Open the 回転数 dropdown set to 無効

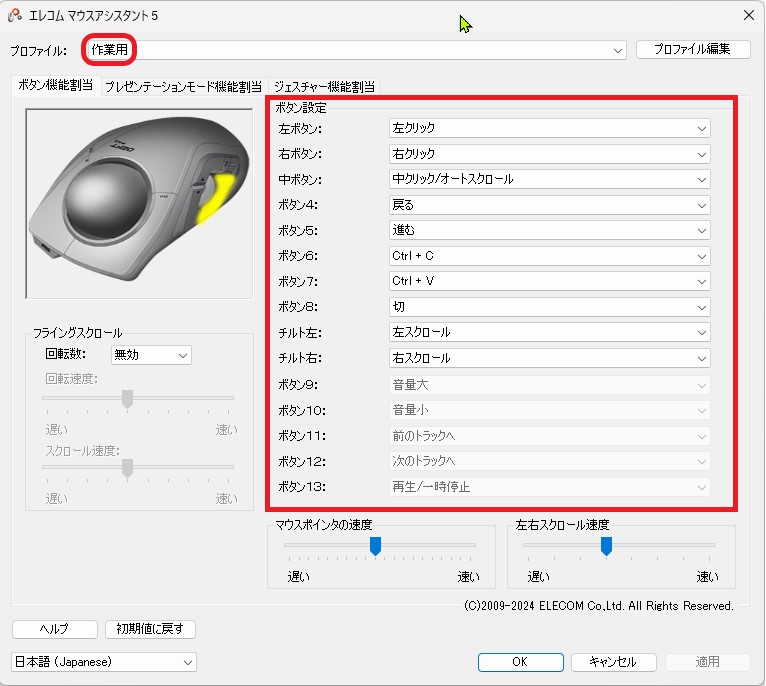[x=151, y=355]
